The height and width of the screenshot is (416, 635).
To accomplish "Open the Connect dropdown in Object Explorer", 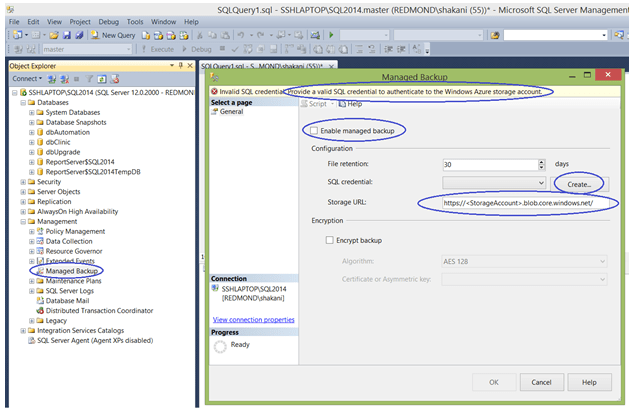I will [27, 79].
